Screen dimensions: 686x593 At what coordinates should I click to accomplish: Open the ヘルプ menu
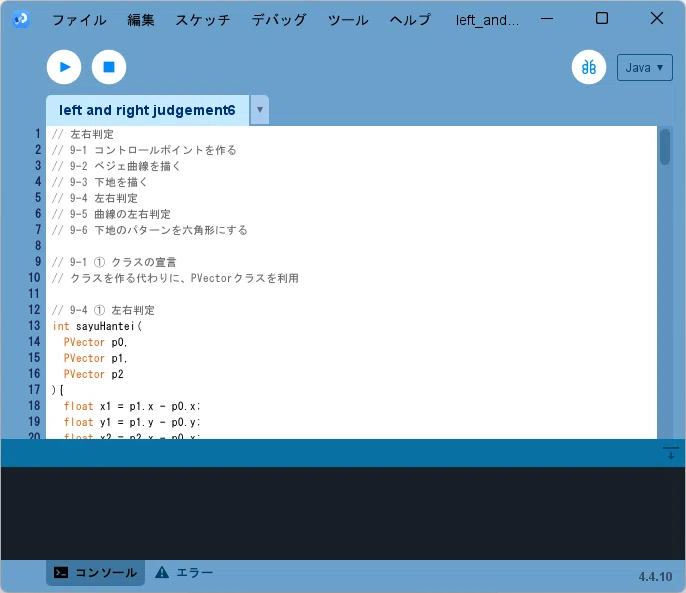coord(410,20)
